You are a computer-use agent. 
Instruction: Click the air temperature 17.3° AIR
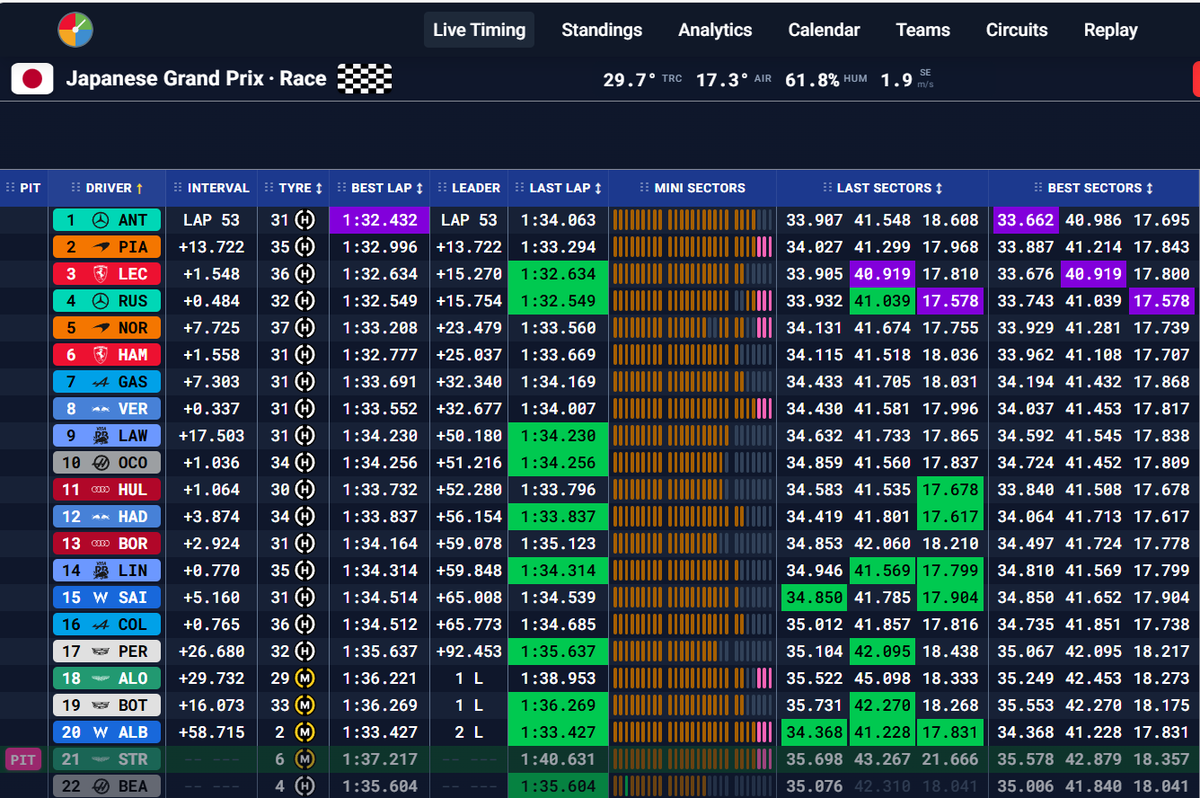coord(734,79)
